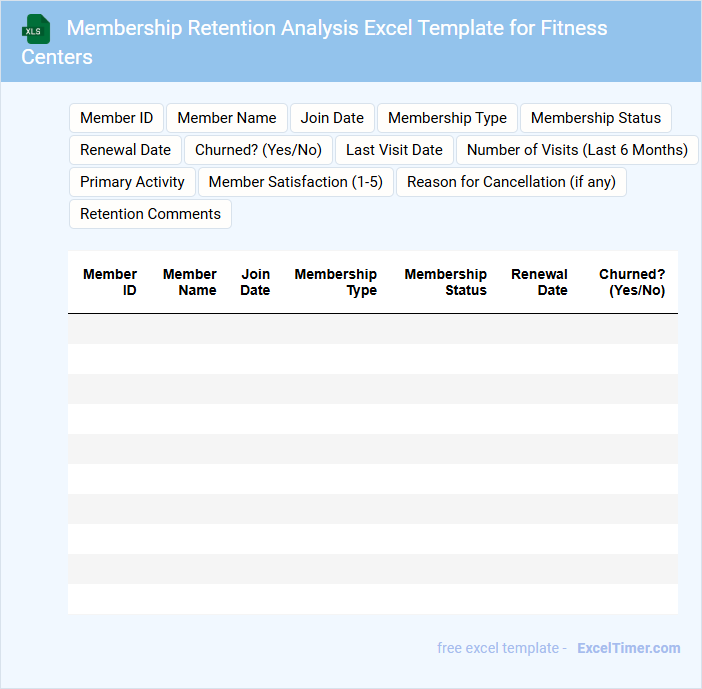Viewport: 702px width, 689px height.
Task: Click the Membership Status table column header
Action: pyautogui.click(x=445, y=282)
